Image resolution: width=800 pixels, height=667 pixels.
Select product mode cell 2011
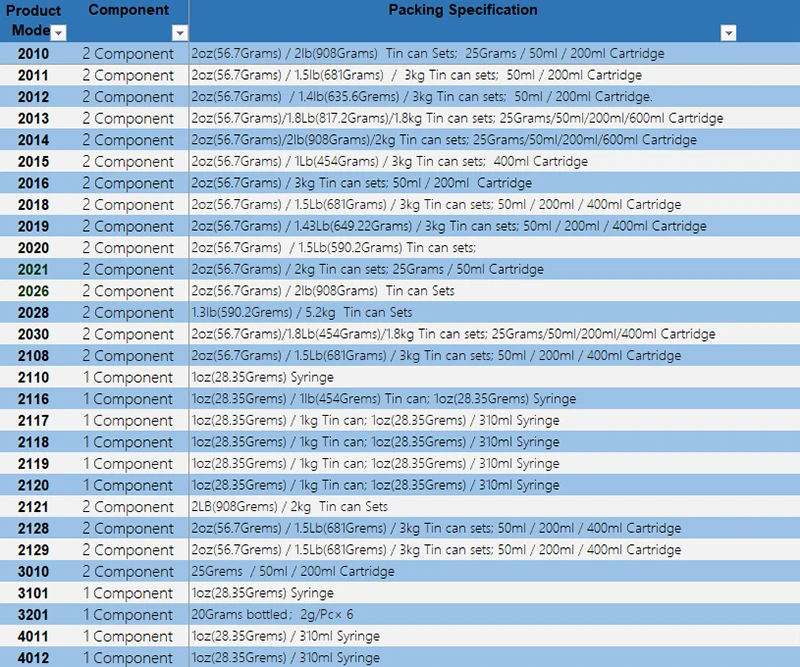34,75
